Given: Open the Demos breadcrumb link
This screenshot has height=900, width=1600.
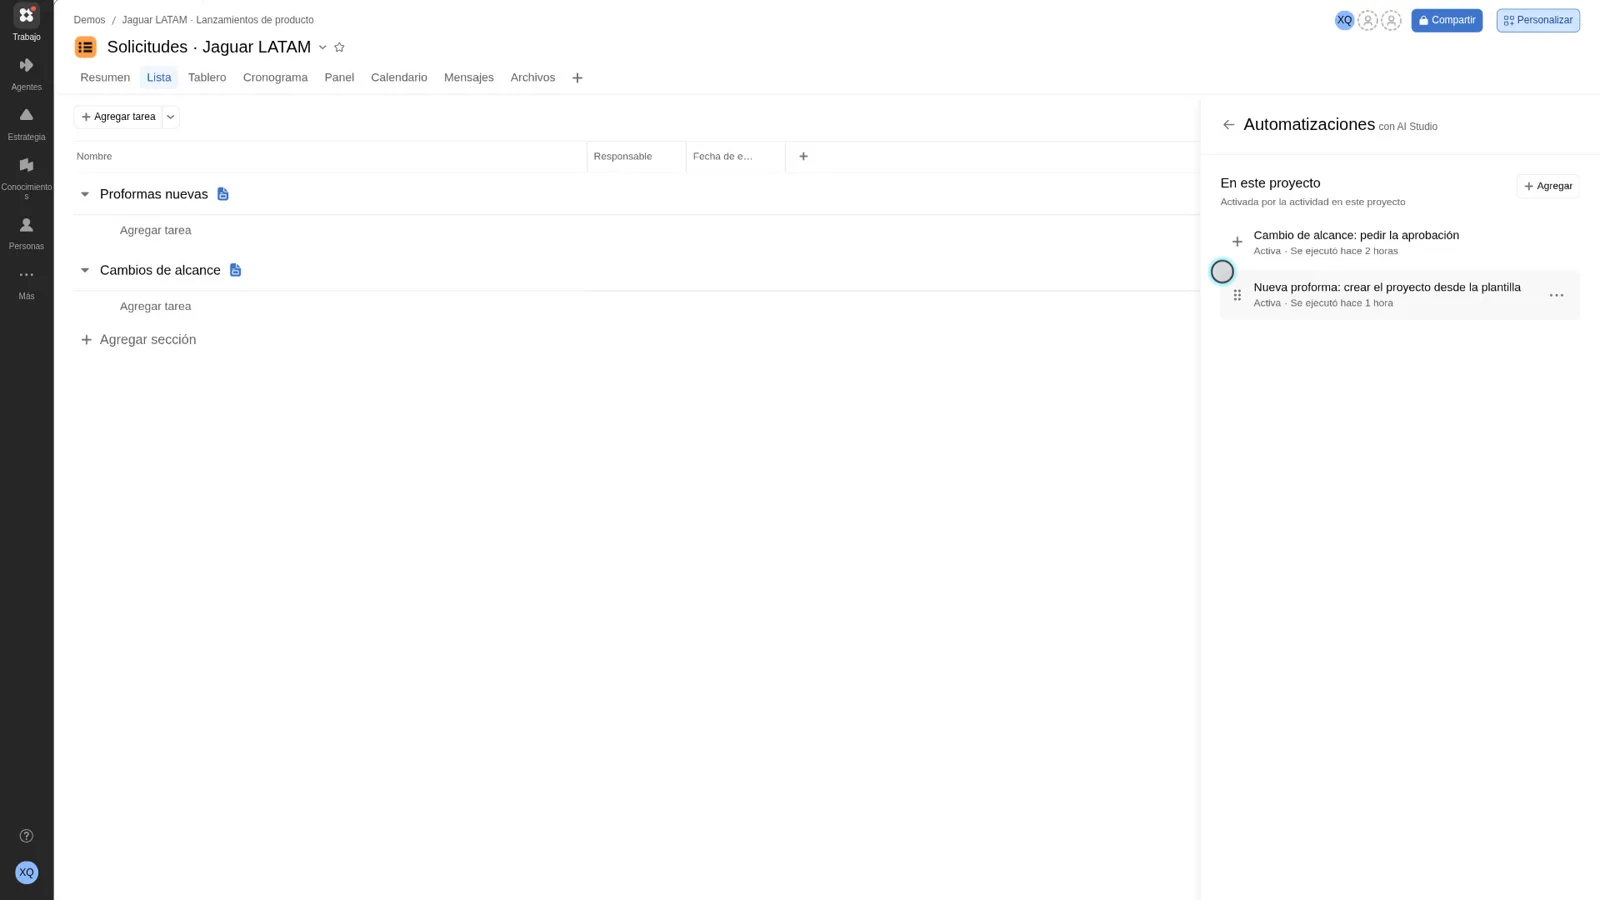Looking at the screenshot, I should (x=89, y=20).
